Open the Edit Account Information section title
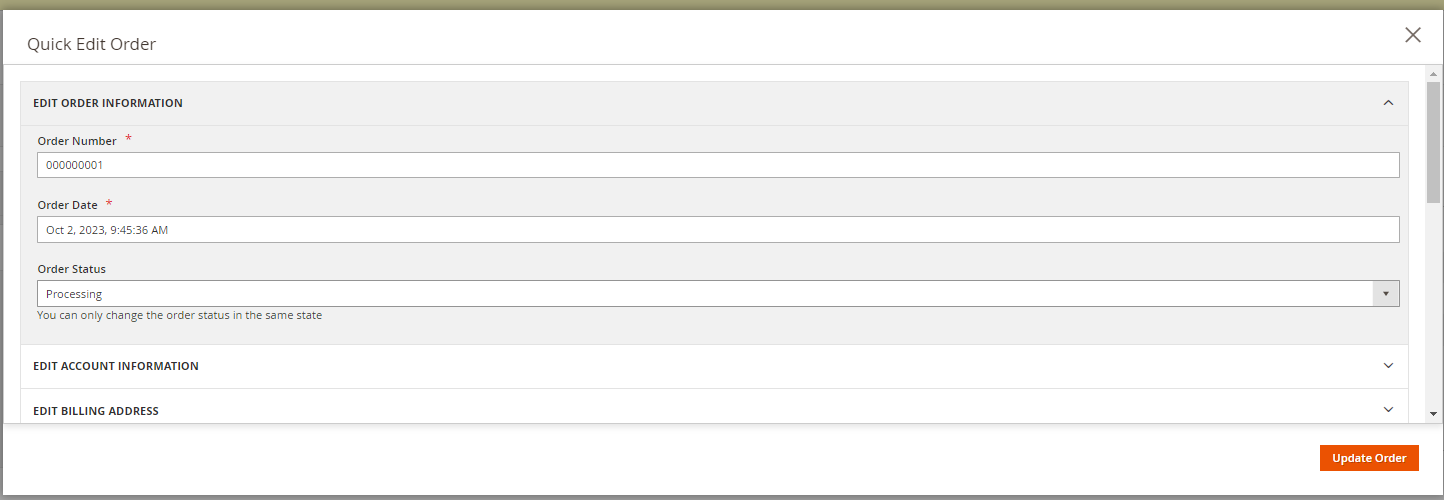 (116, 366)
